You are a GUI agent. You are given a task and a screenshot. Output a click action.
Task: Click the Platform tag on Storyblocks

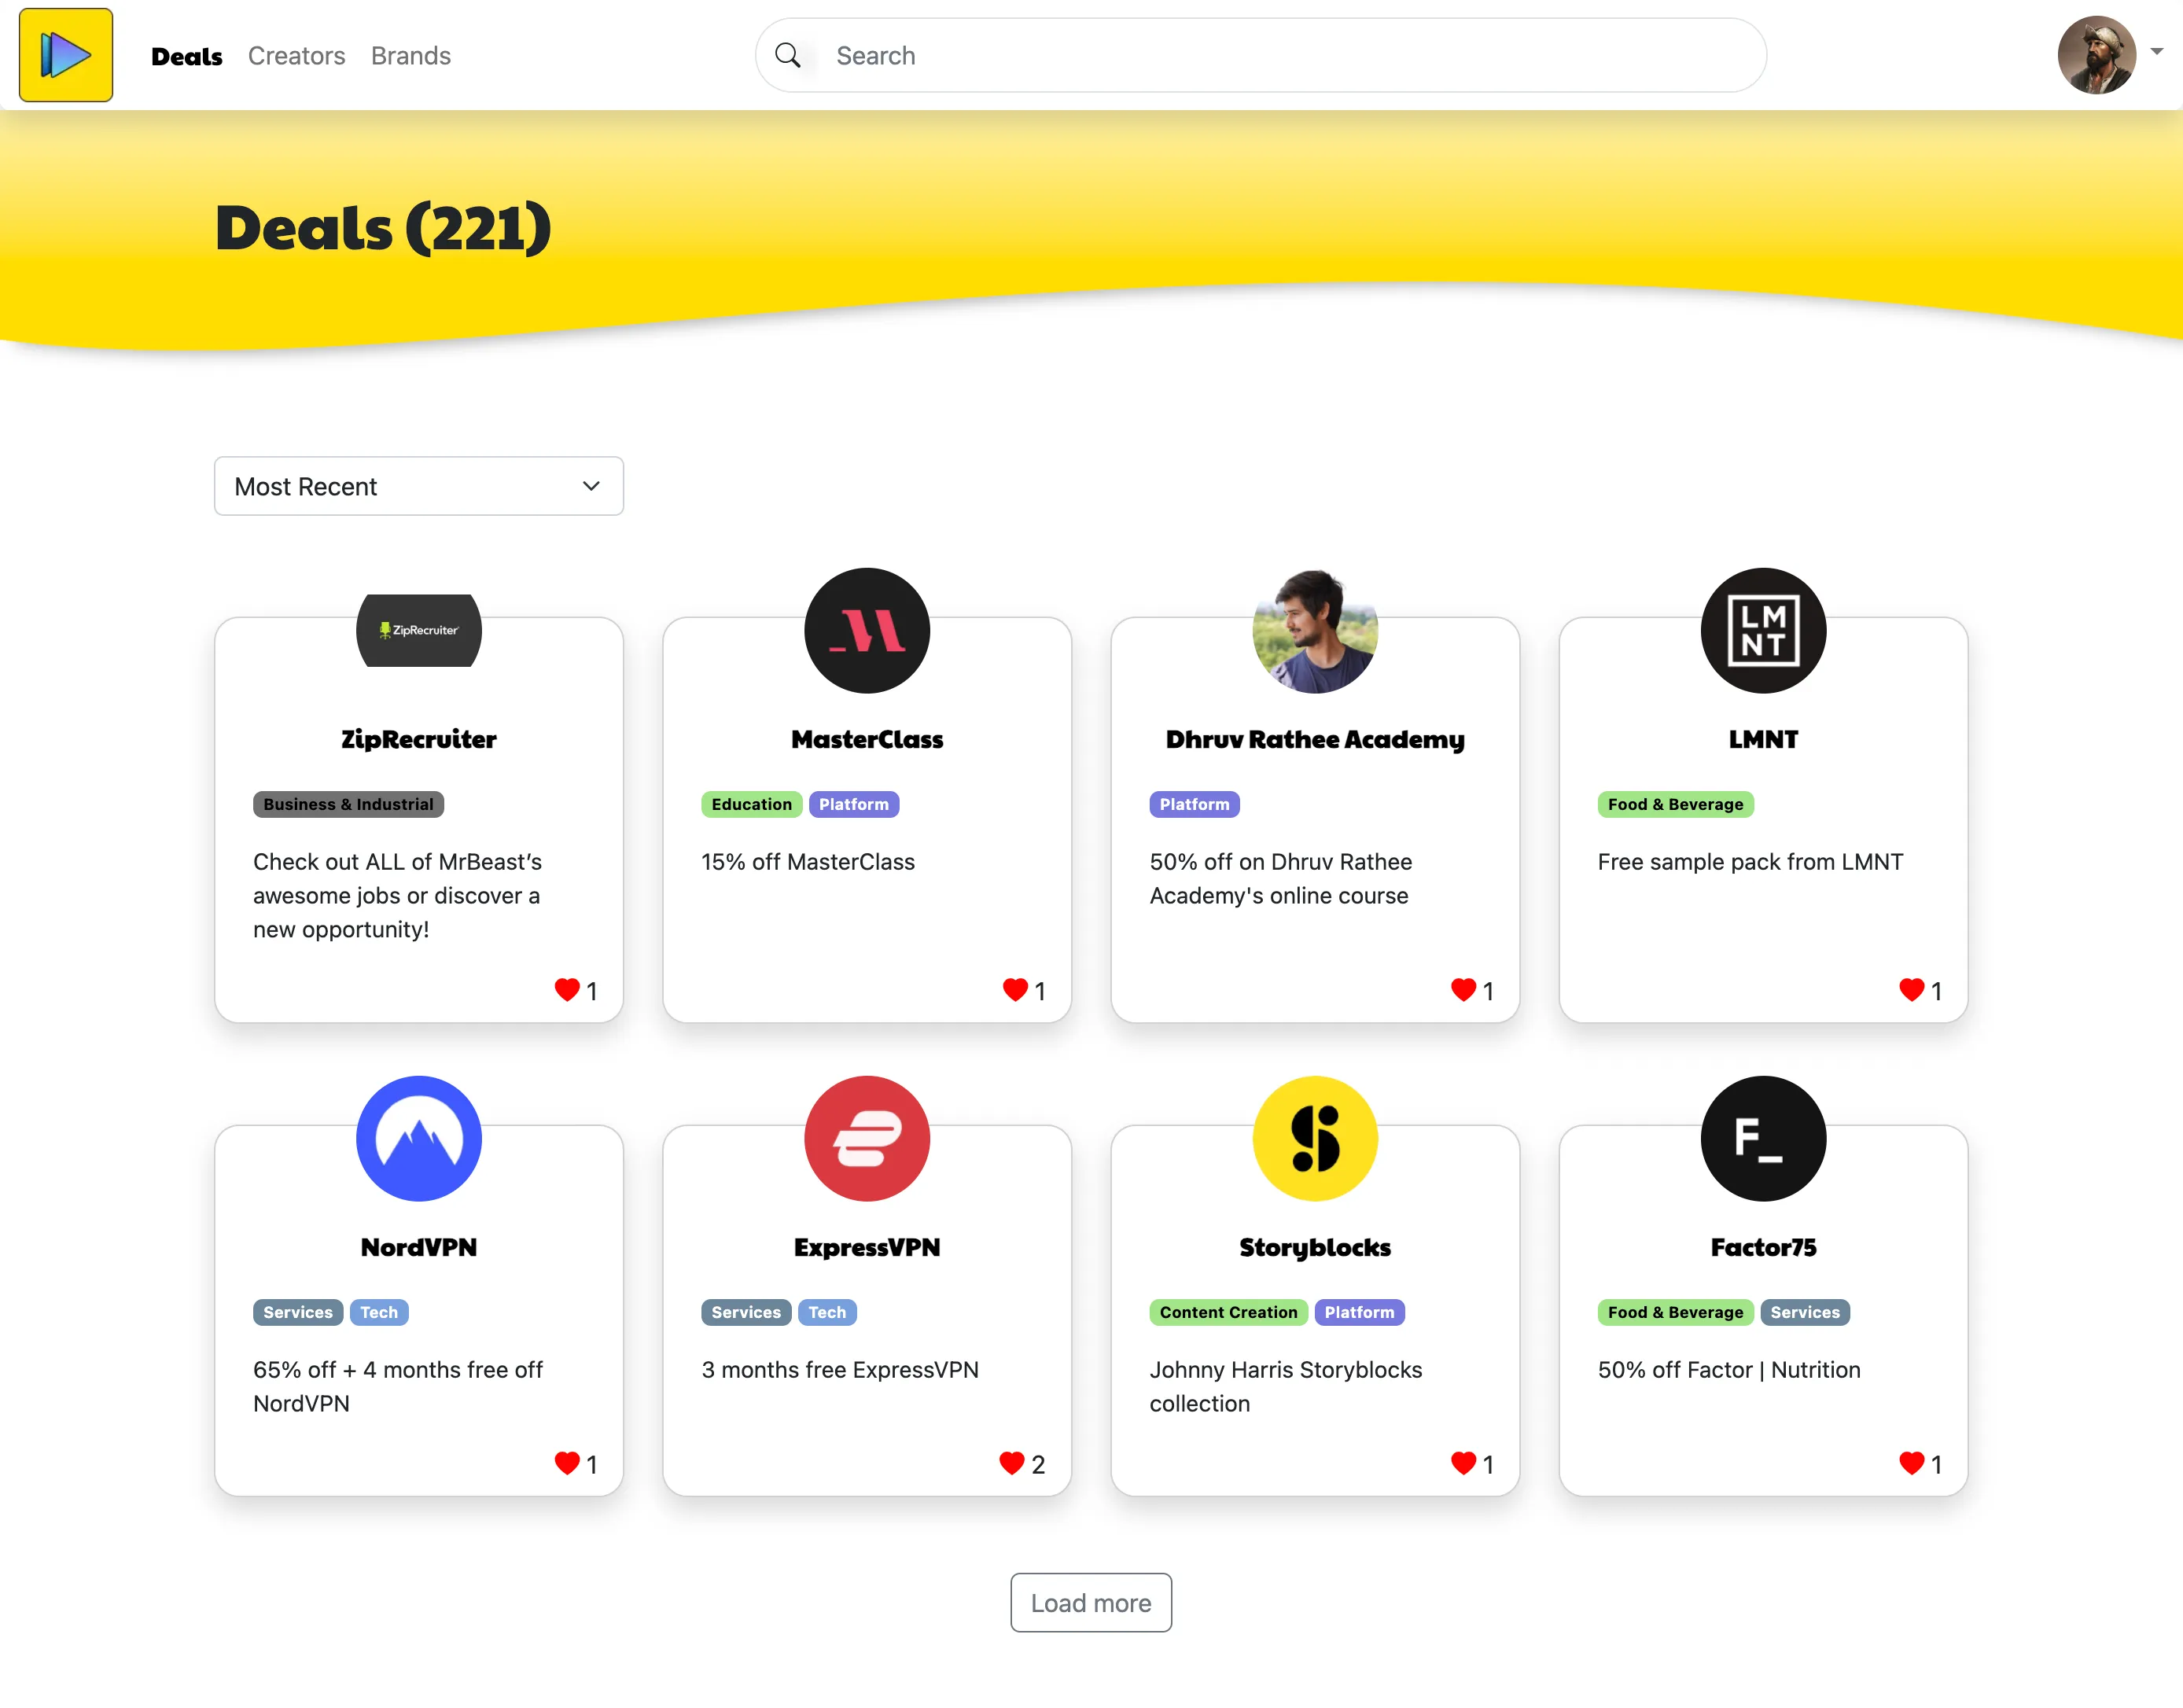tap(1359, 1313)
